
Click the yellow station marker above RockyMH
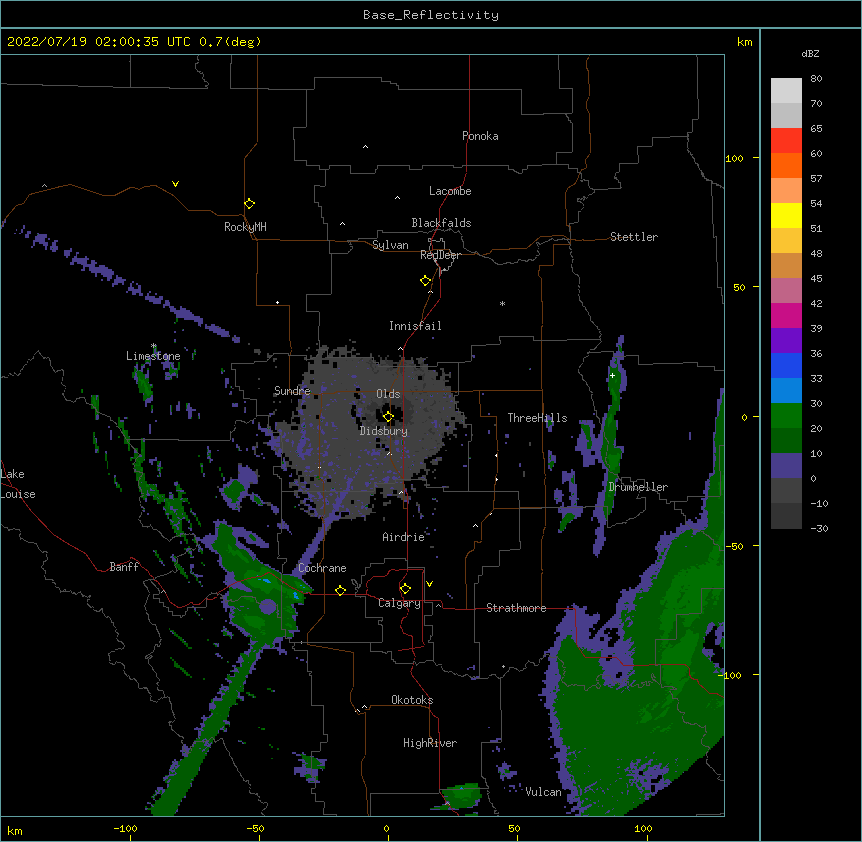click(x=250, y=204)
